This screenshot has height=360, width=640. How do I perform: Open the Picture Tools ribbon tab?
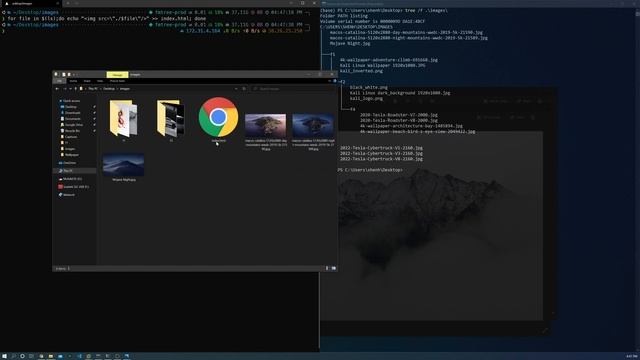point(117,81)
